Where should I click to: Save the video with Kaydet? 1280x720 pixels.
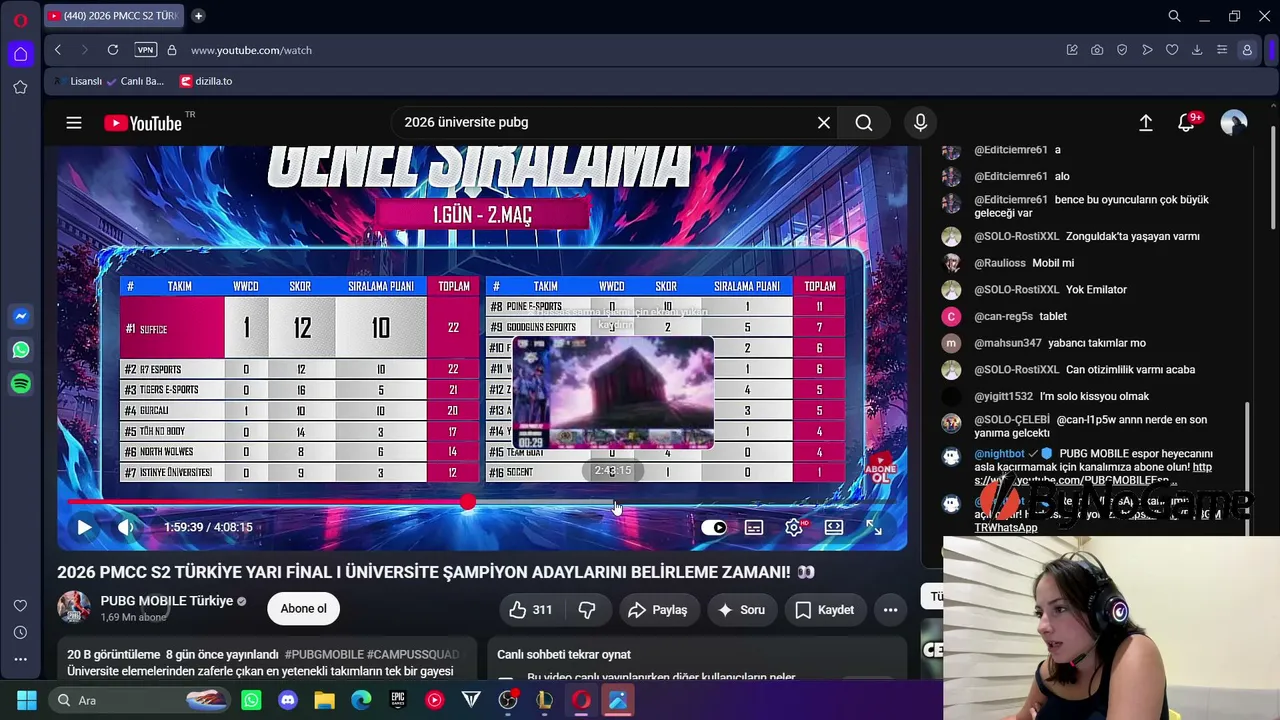click(825, 609)
